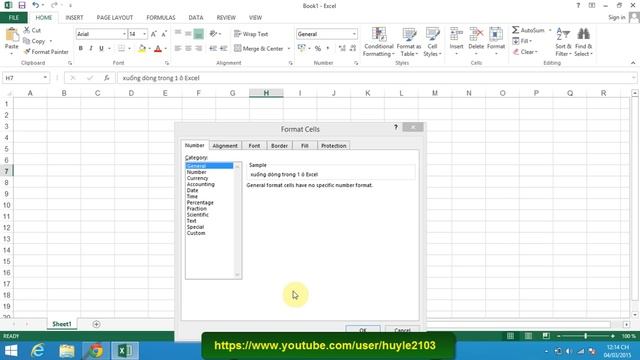The width and height of the screenshot is (640, 360).
Task: Open the Borders dropdown arrow
Action: [129, 49]
